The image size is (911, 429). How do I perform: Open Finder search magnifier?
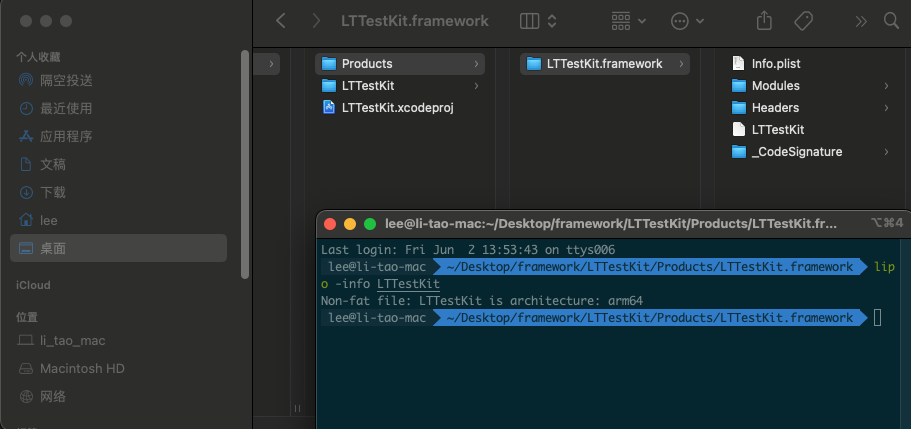pyautogui.click(x=891, y=21)
